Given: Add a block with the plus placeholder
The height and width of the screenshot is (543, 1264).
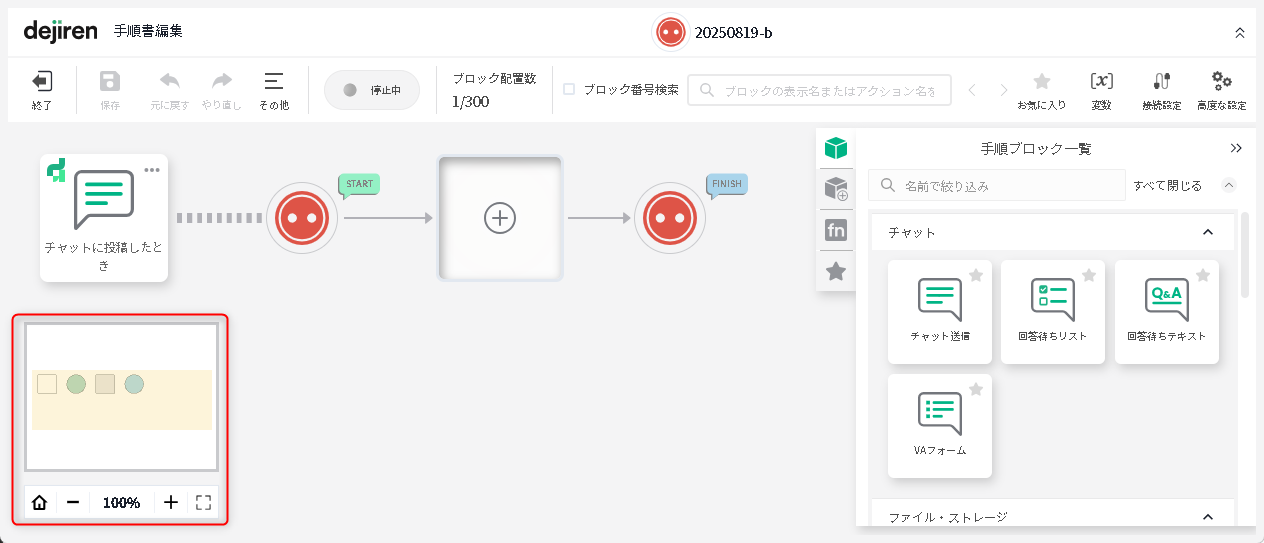Looking at the screenshot, I should coord(500,218).
